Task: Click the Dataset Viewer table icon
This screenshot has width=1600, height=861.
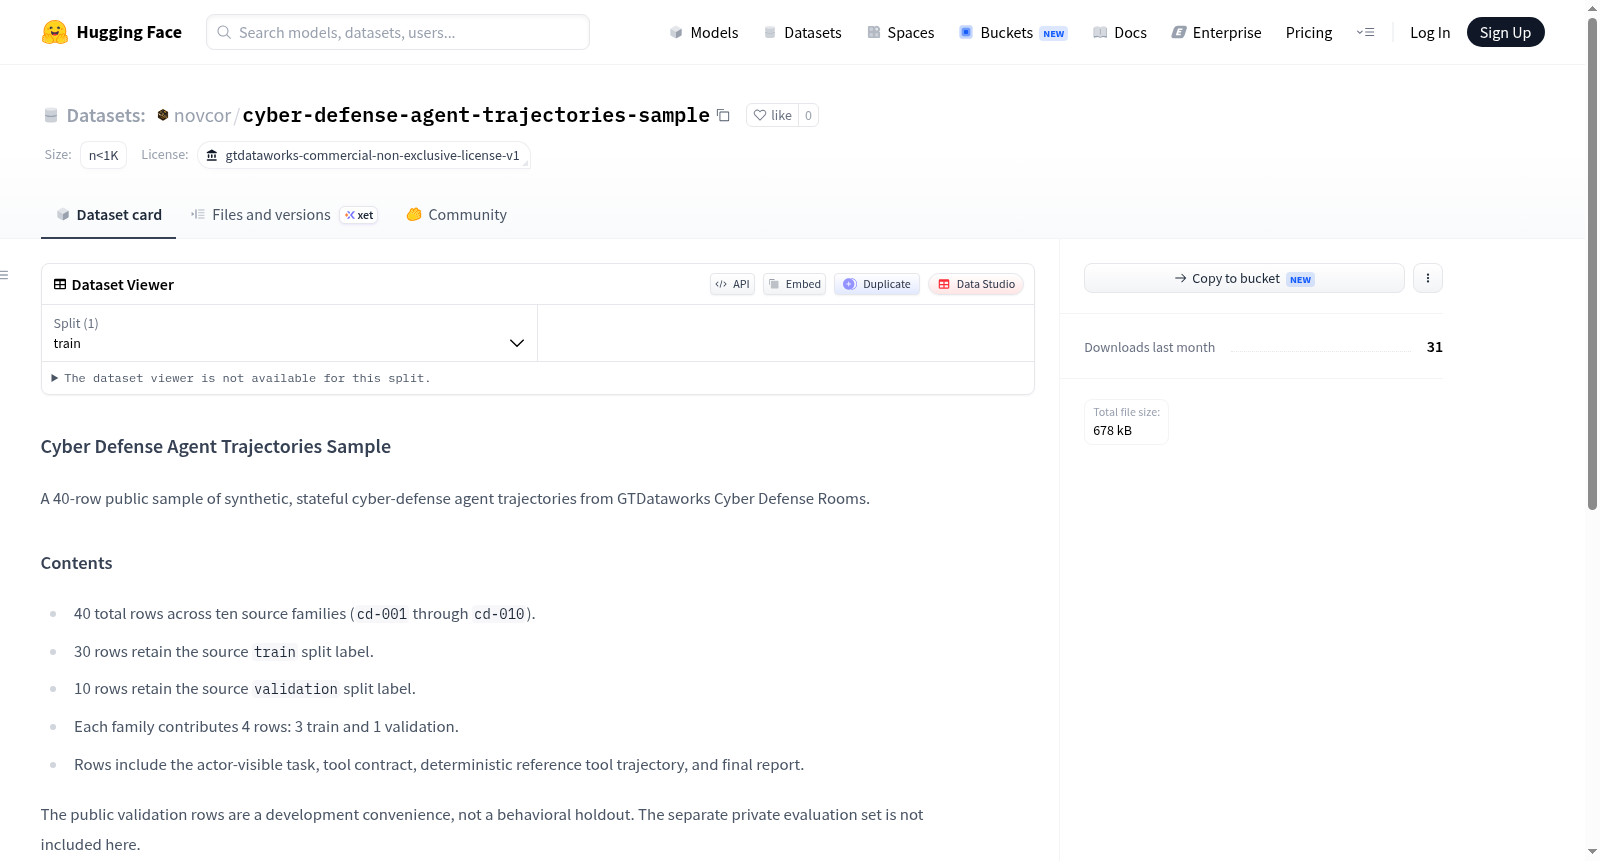Action: tap(60, 284)
